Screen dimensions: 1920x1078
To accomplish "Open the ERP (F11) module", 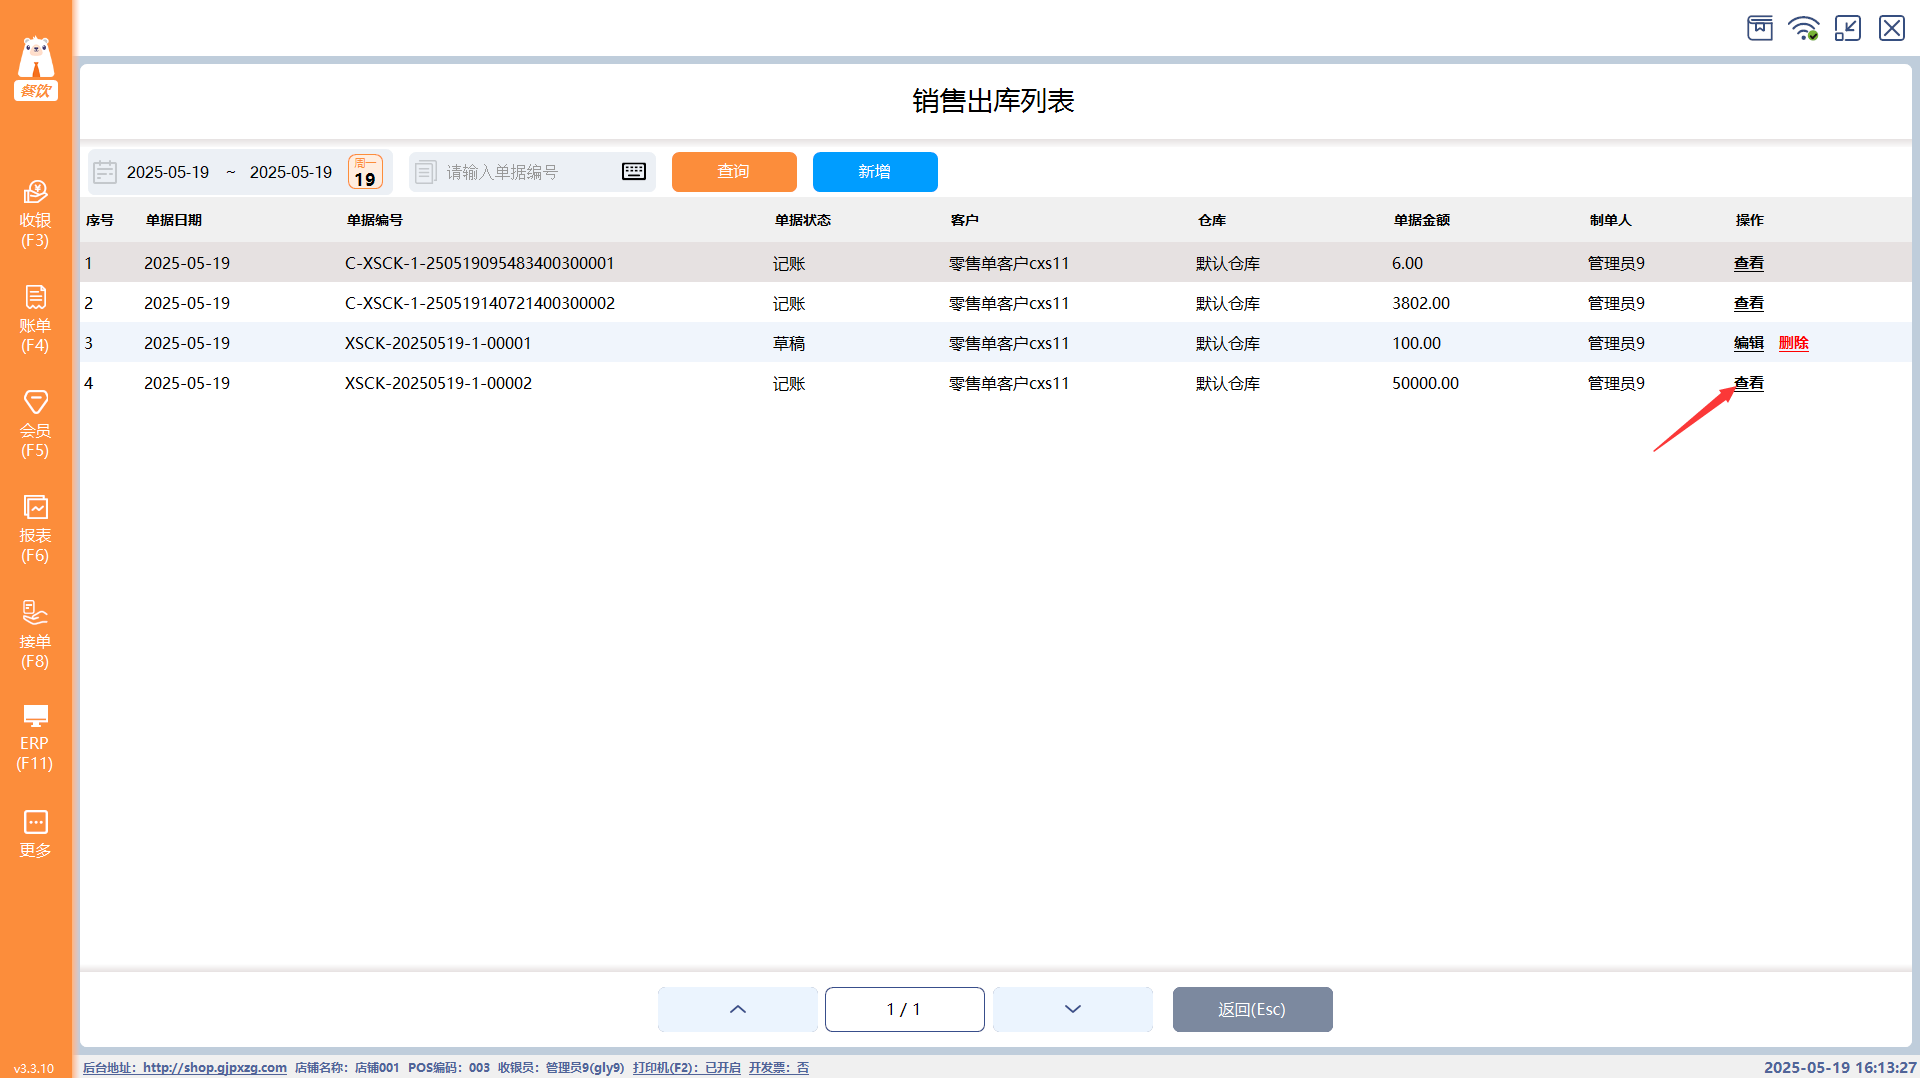I will [x=35, y=738].
